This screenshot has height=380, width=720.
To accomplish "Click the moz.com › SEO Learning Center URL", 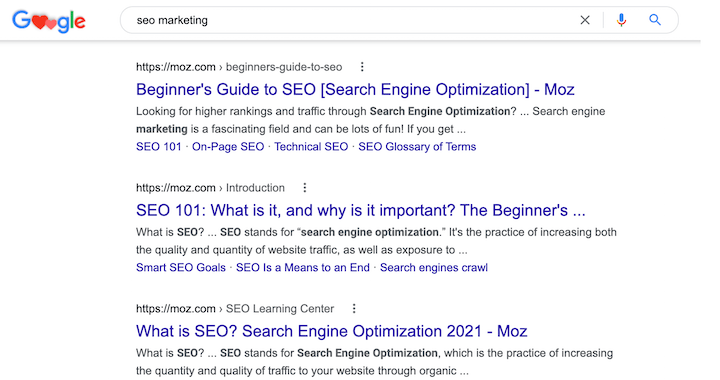I will 235,308.
